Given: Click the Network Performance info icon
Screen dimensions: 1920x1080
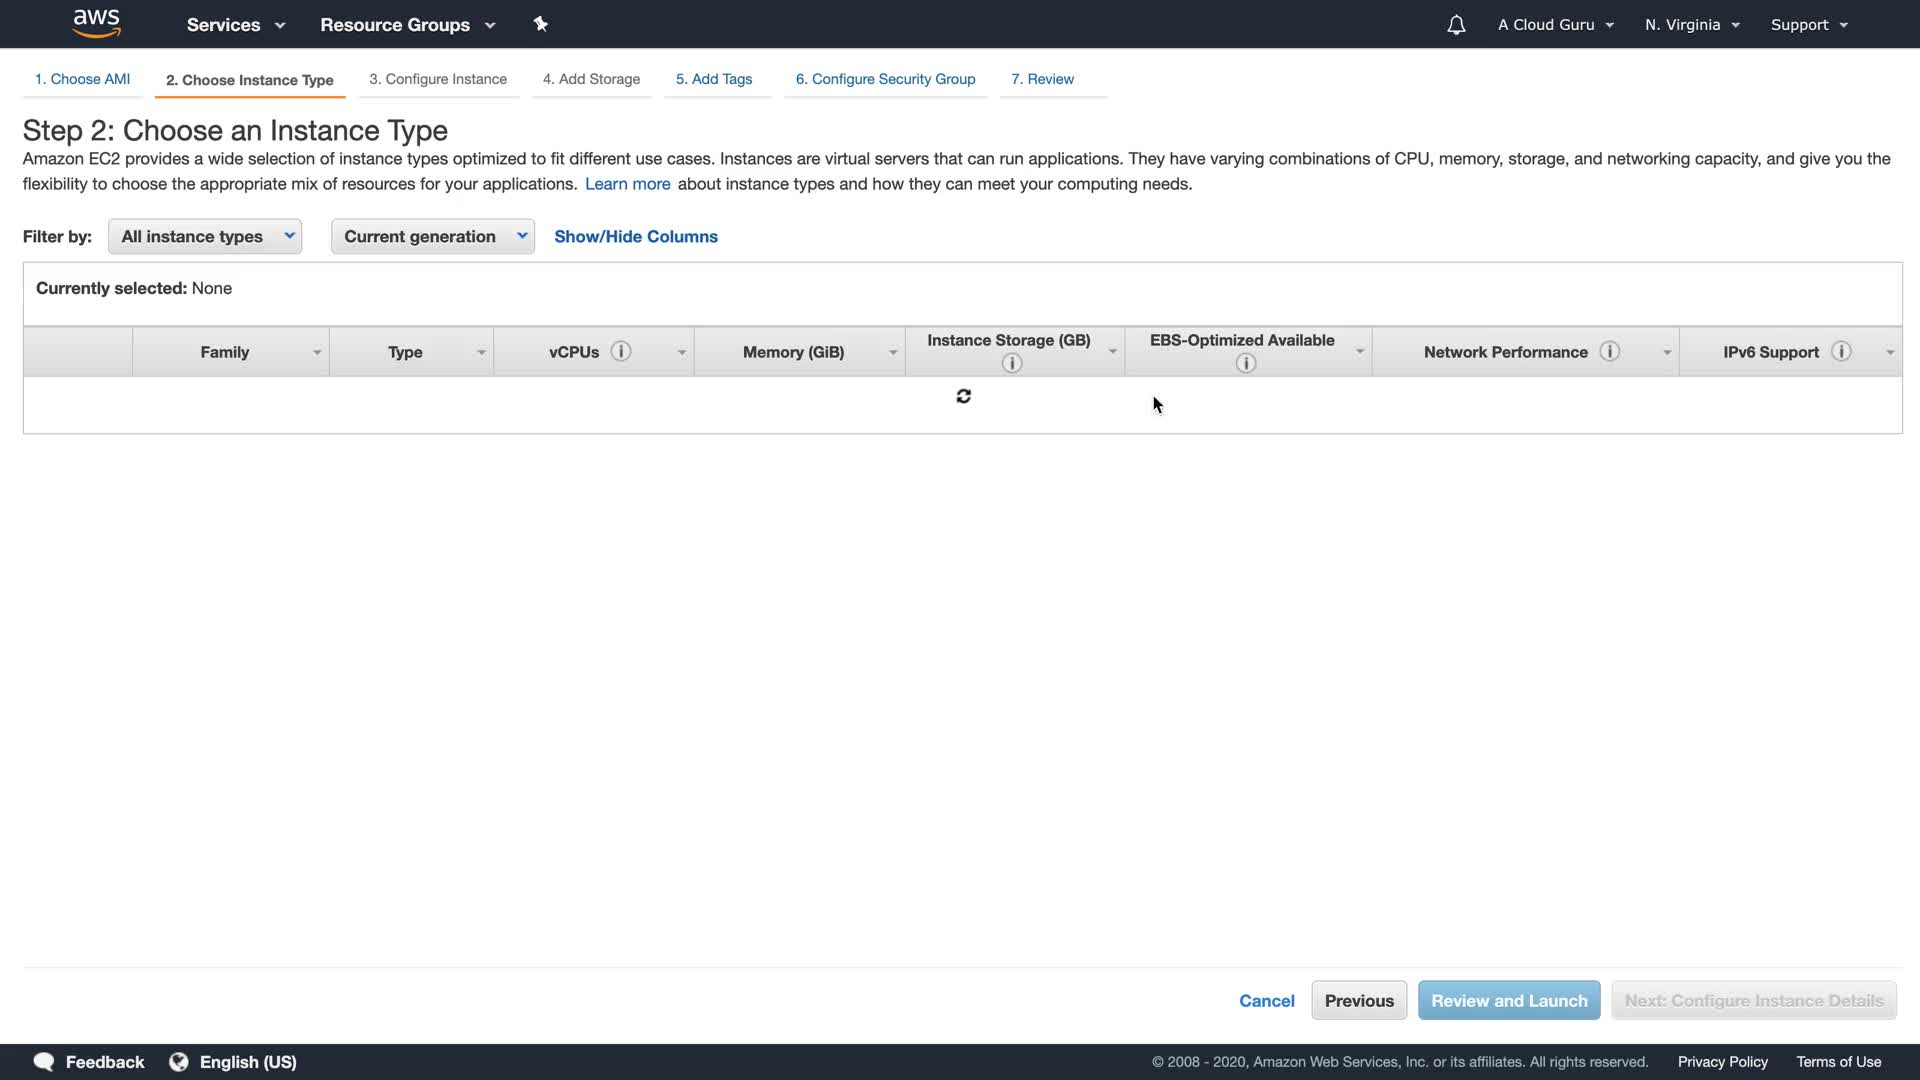Looking at the screenshot, I should (x=1609, y=351).
